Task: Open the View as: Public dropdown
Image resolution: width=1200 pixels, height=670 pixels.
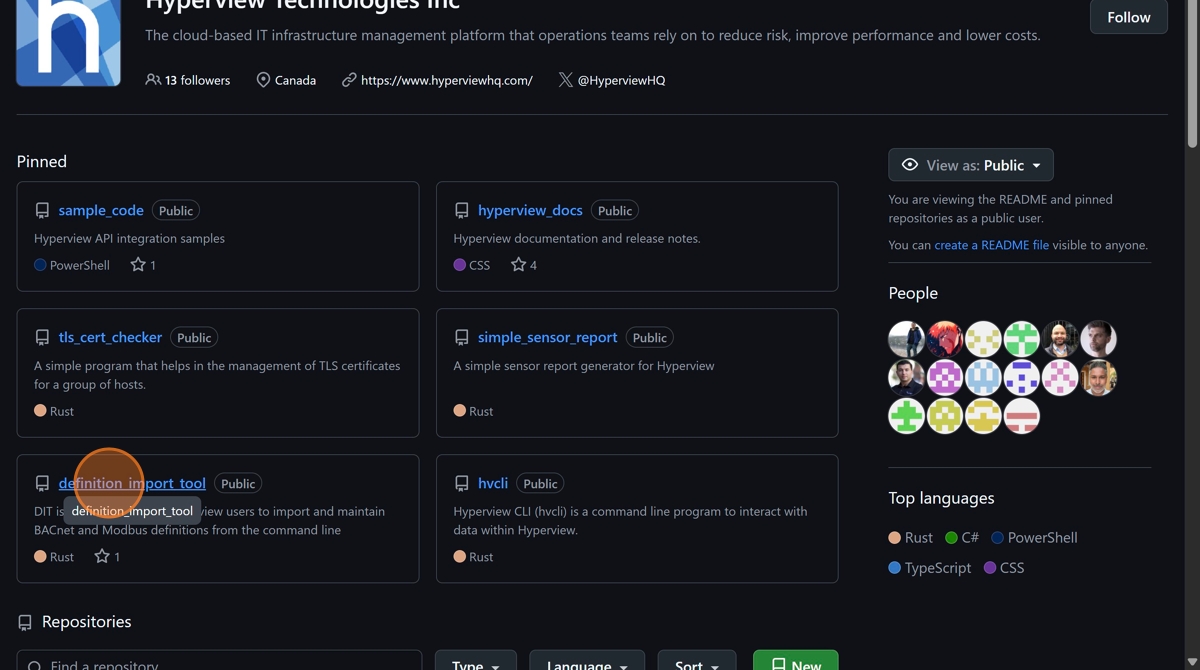Action: [970, 165]
